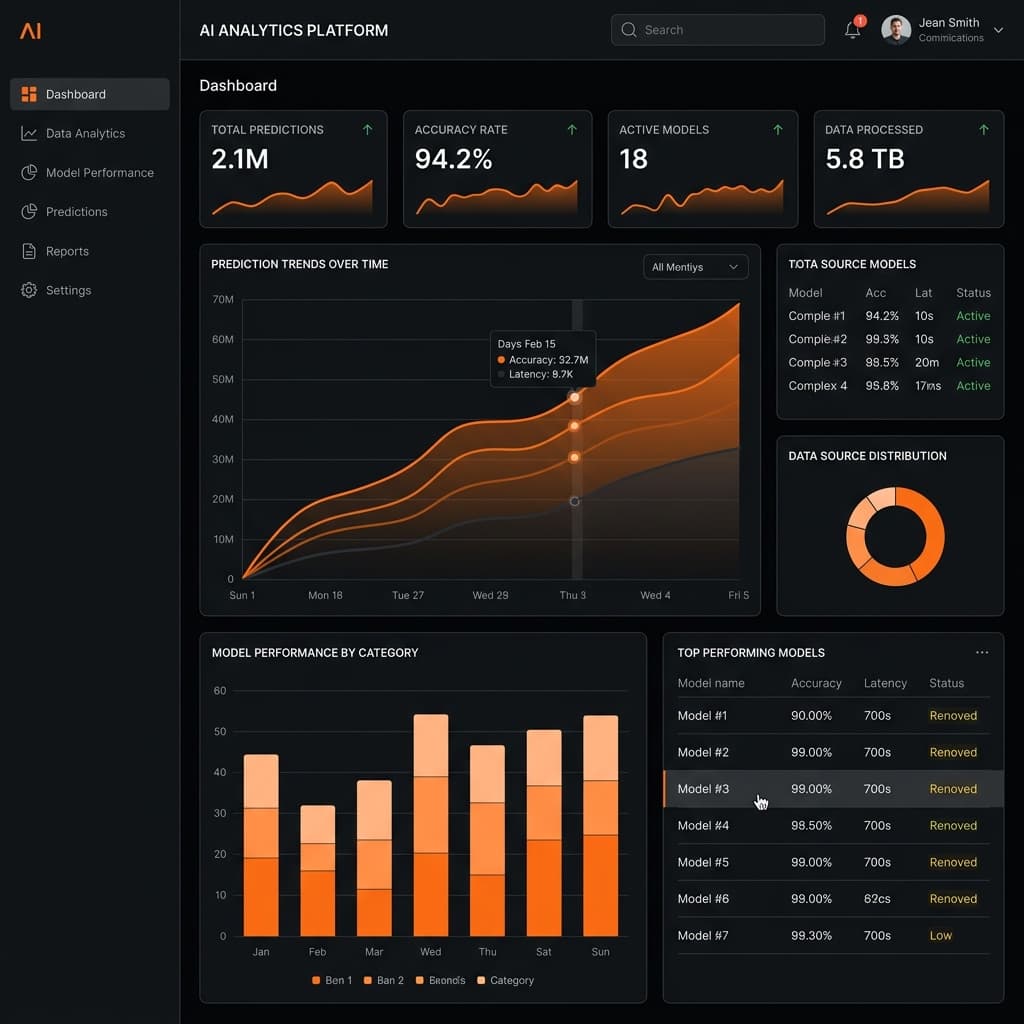
Task: Click the donut chart in Data Source Distribution
Action: [895, 536]
